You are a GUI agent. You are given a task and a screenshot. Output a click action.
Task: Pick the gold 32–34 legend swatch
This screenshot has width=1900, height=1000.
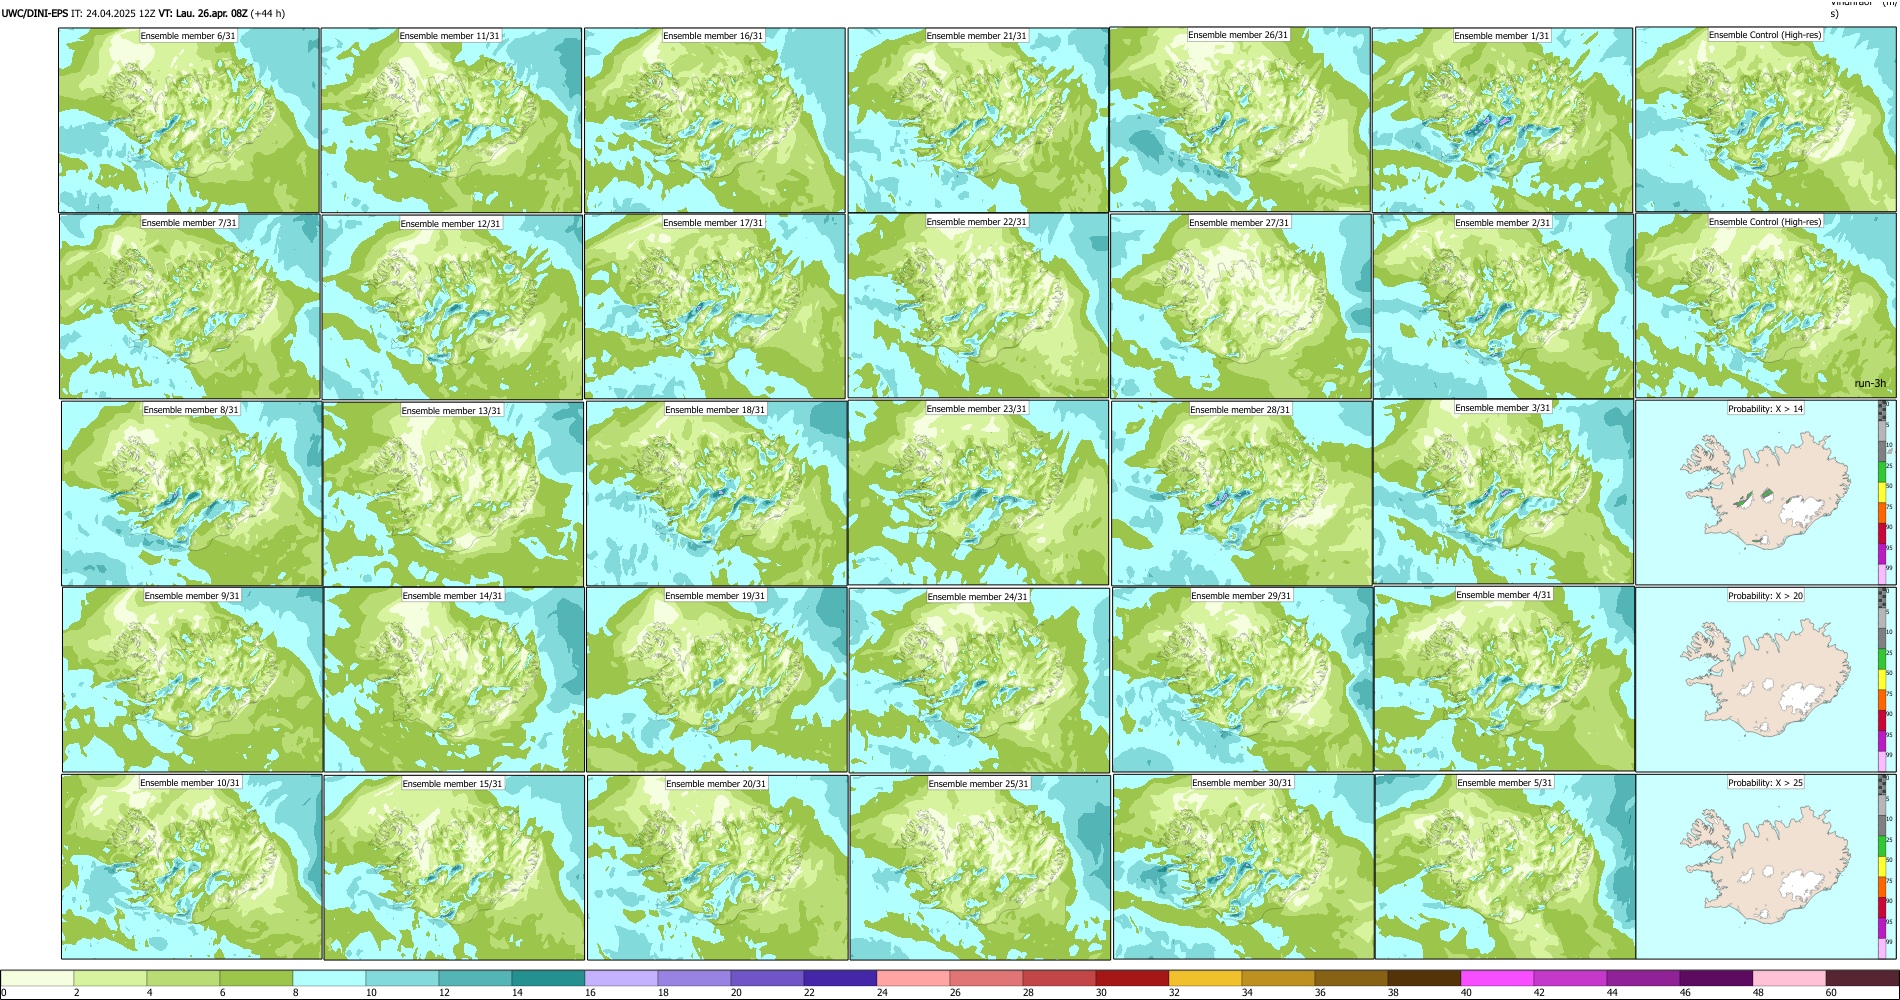[1205, 978]
